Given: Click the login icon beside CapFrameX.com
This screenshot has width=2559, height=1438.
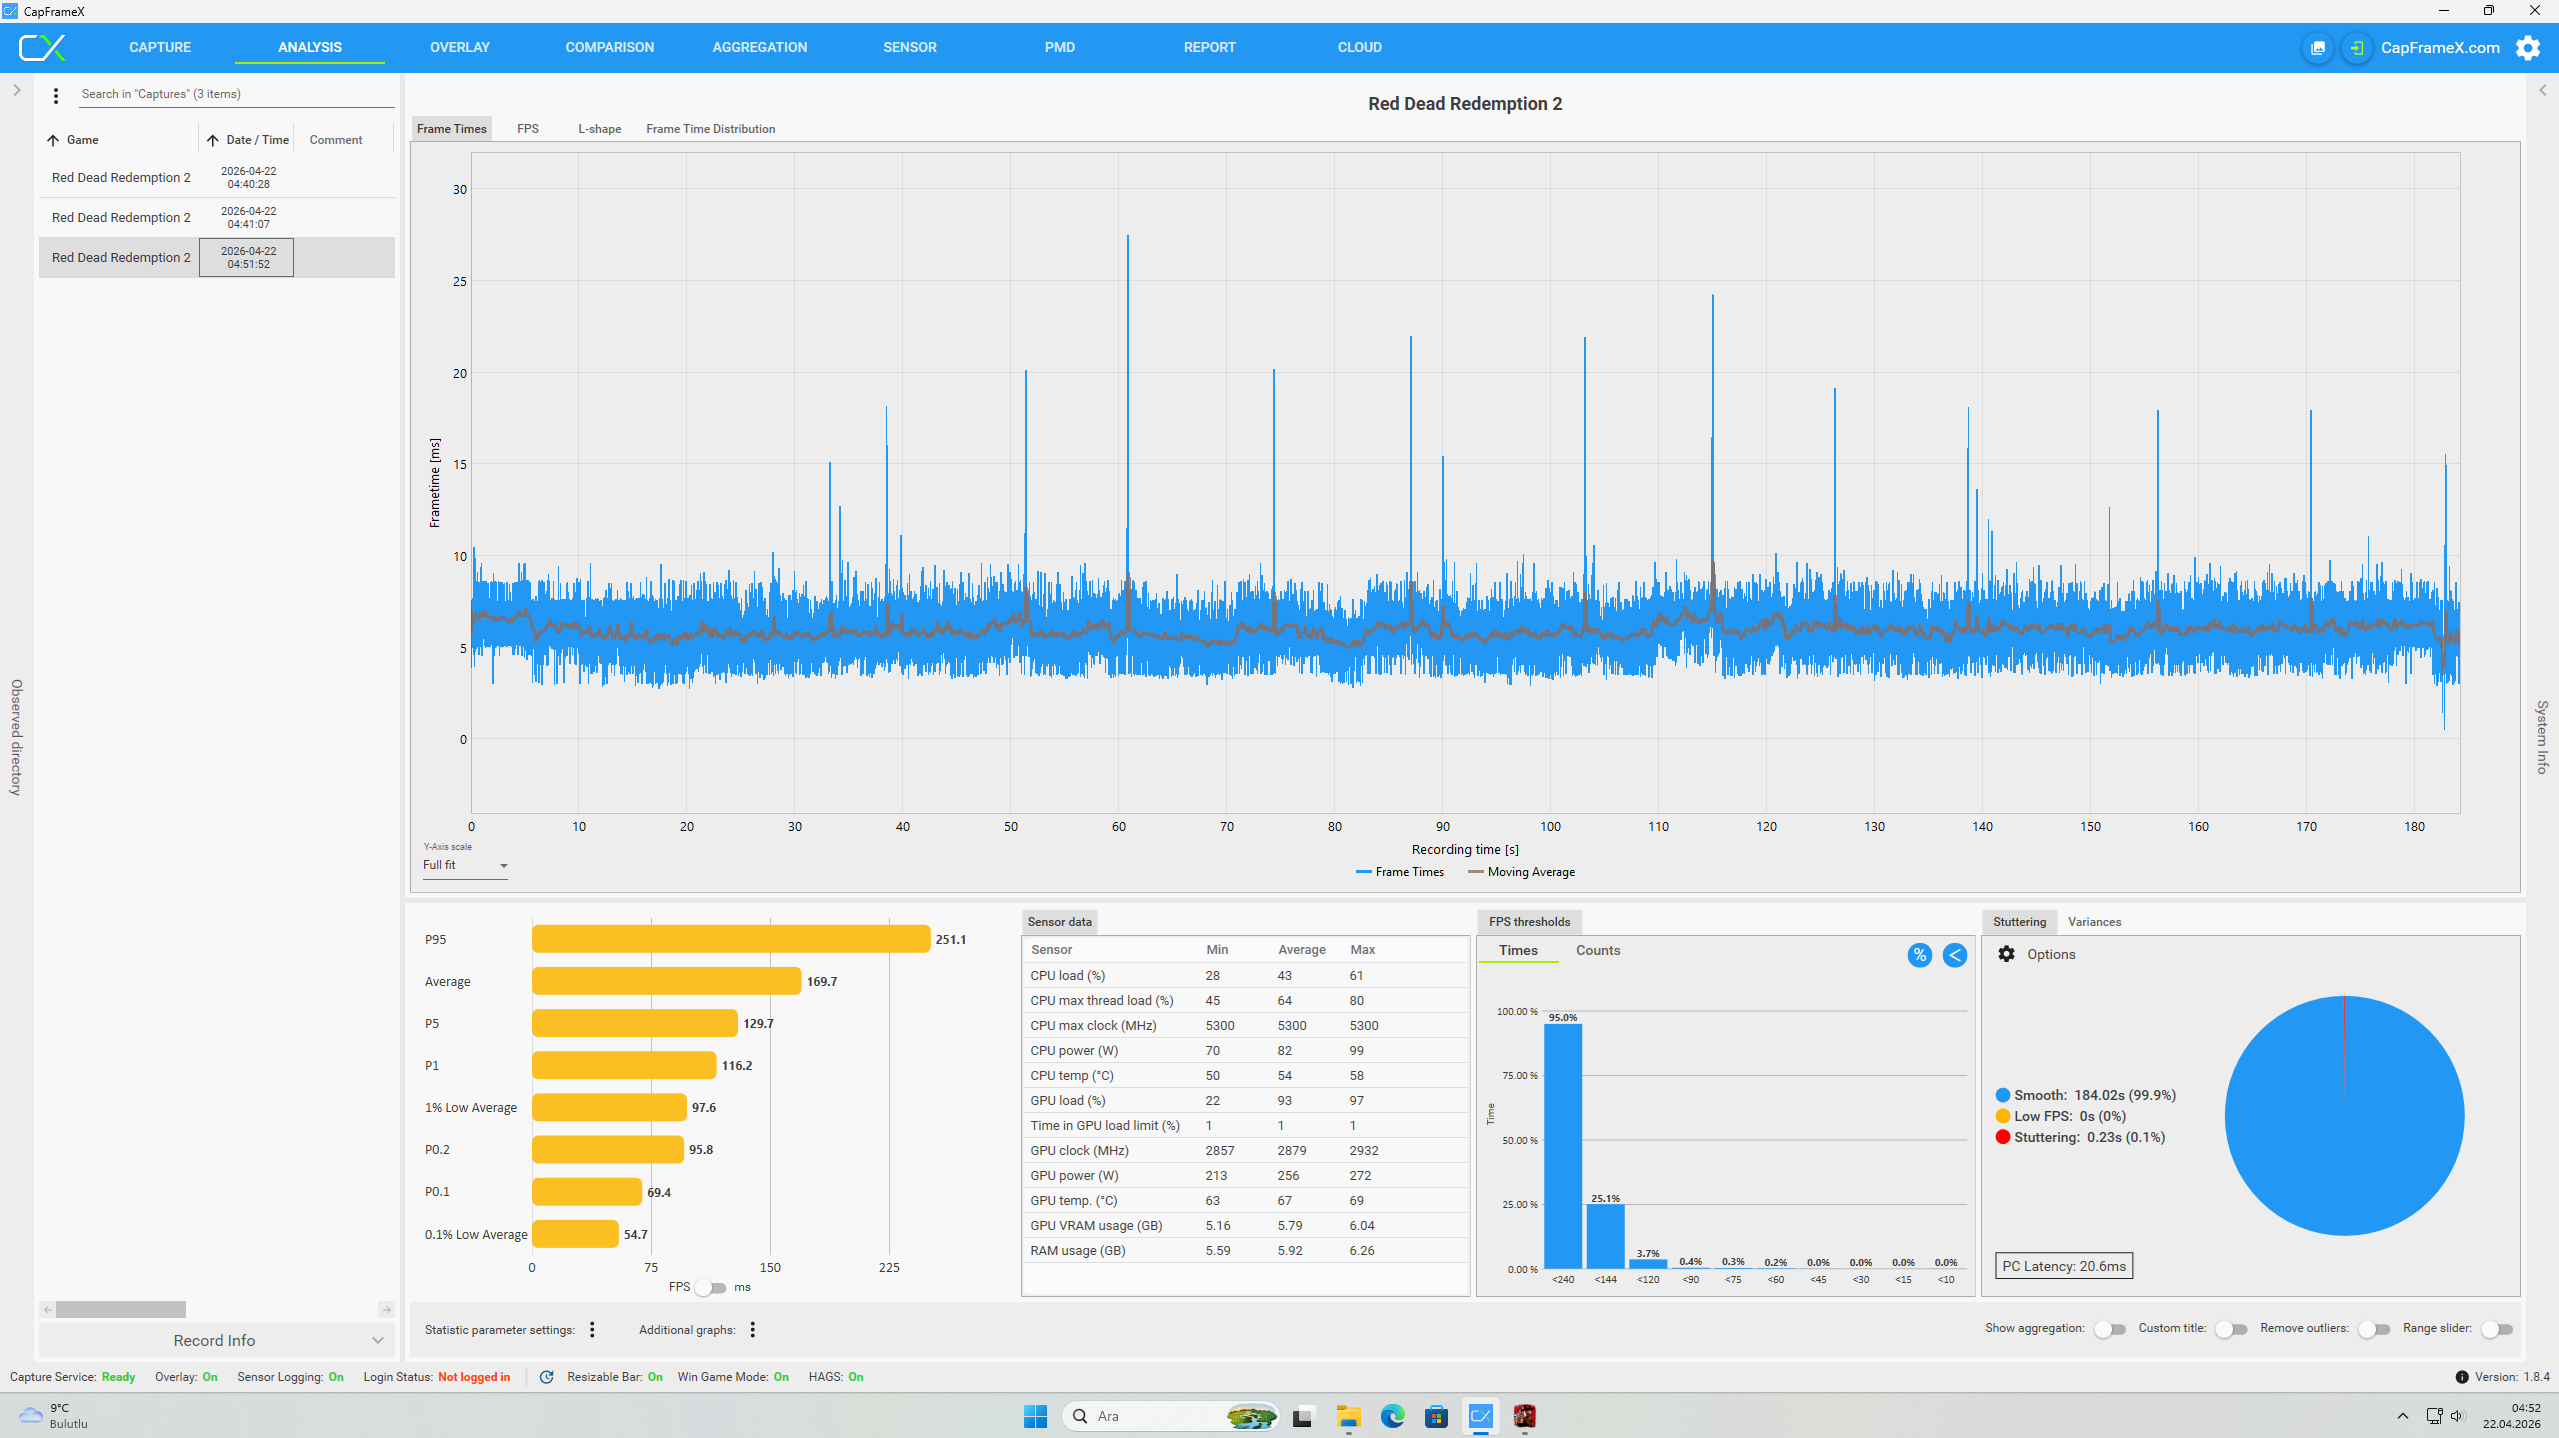Looking at the screenshot, I should coord(2357,48).
